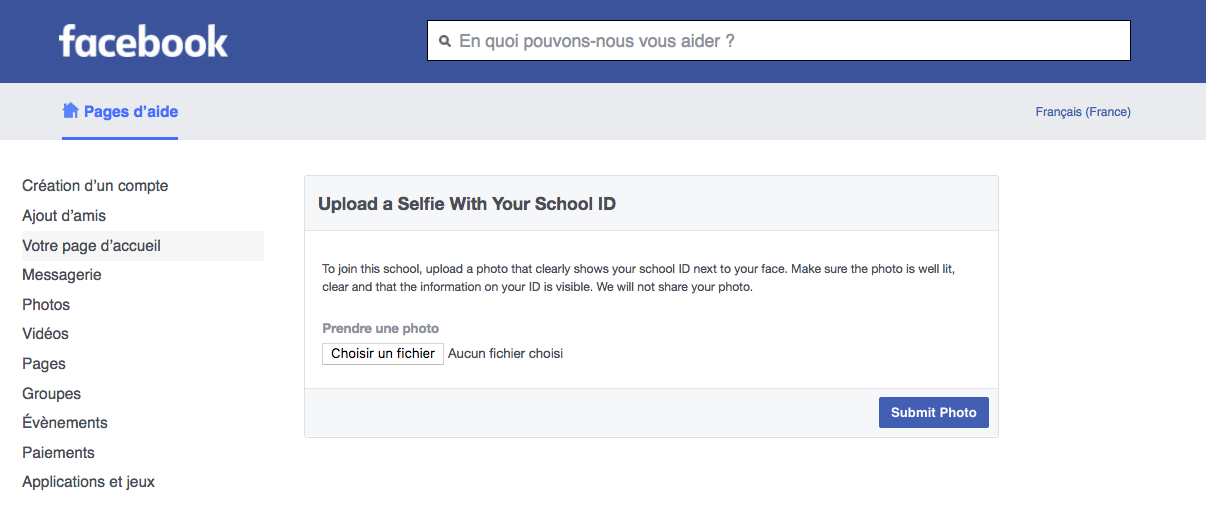Open Applications et jeux topic
This screenshot has width=1206, height=505.
coord(88,482)
